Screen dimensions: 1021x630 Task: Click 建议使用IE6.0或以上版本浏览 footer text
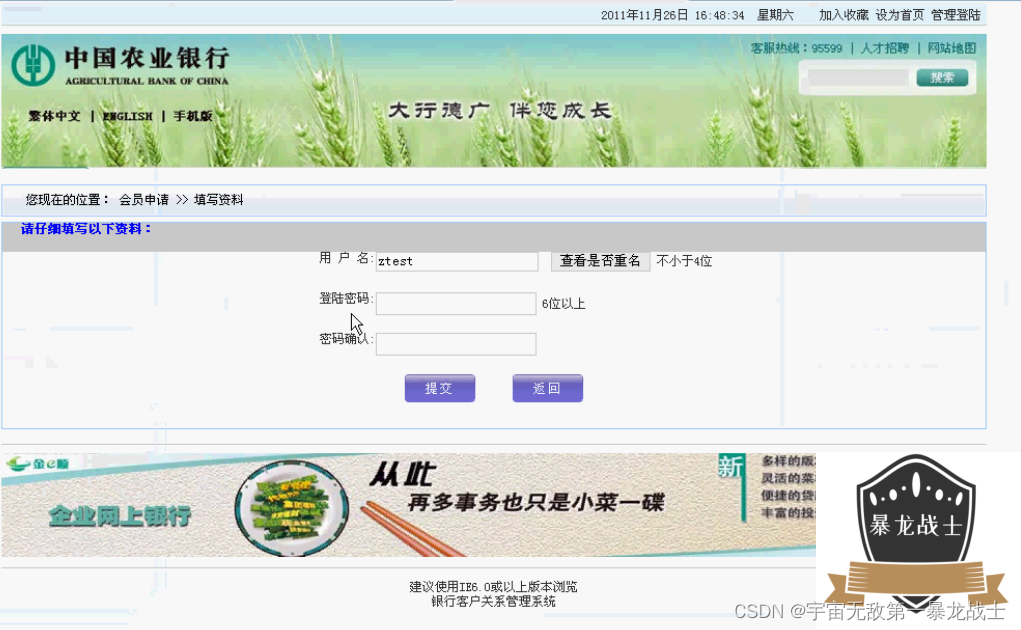pos(493,586)
